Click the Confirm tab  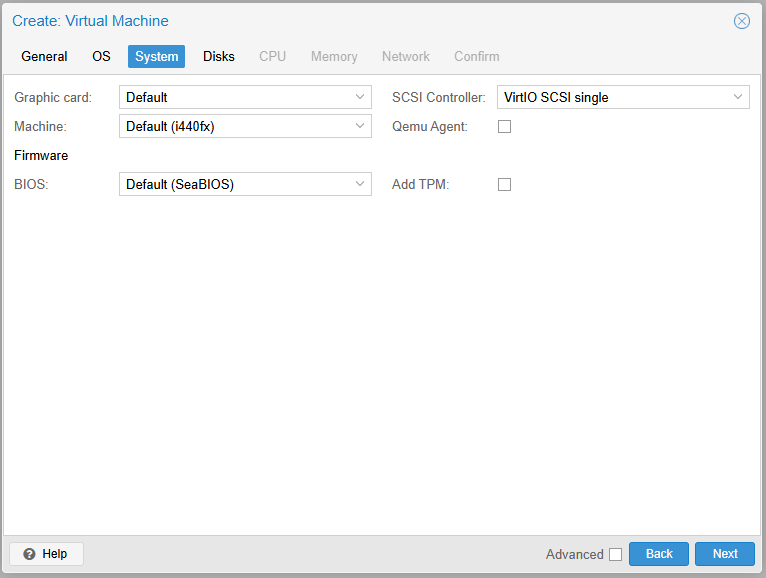tap(477, 57)
